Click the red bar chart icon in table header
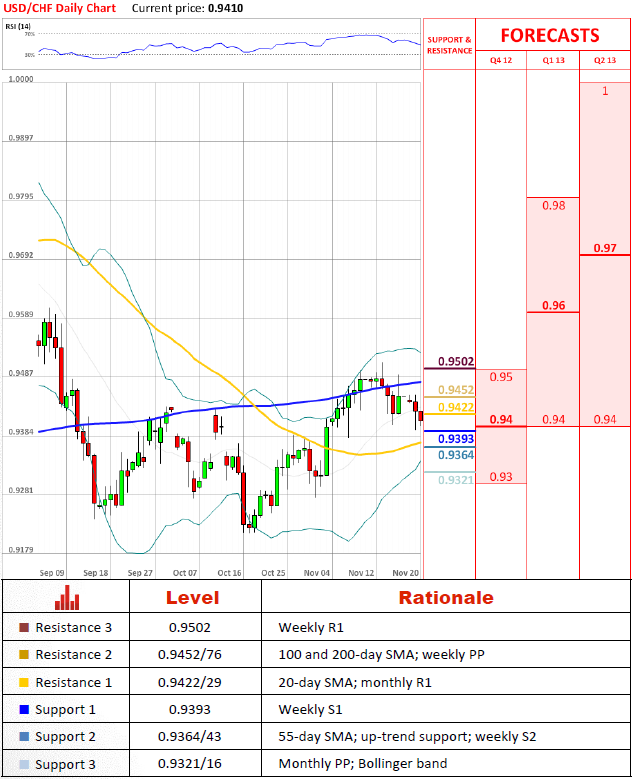The image size is (632, 779). point(67,598)
